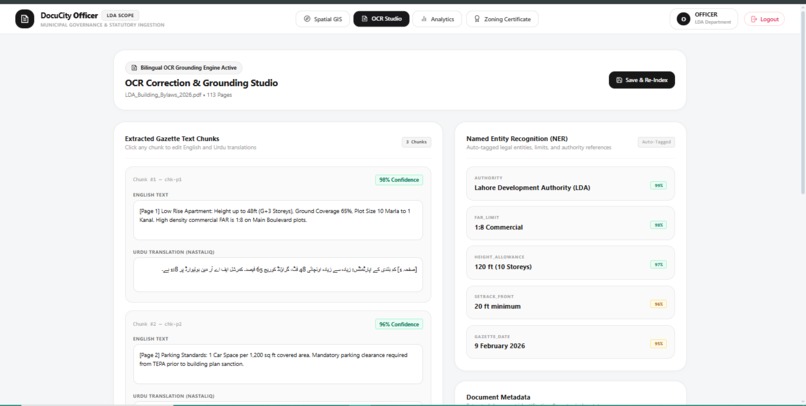
Task: Select the 20 ft minimum setback entity
Action: [570, 302]
